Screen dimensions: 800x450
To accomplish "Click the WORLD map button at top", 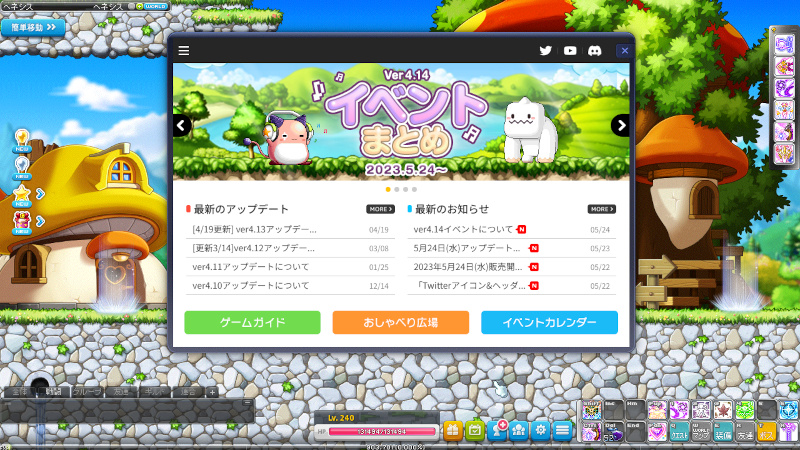I will 155,6.
